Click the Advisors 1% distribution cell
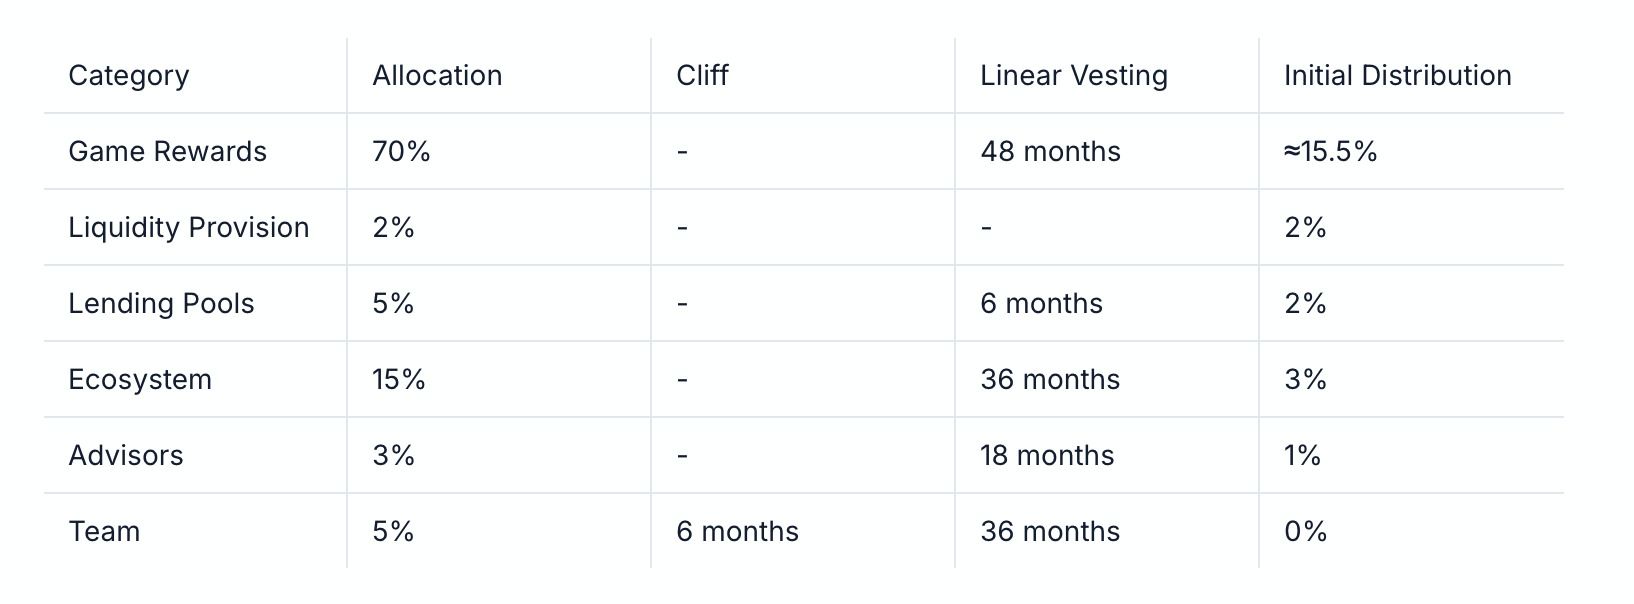The height and width of the screenshot is (604, 1634). point(1302,456)
